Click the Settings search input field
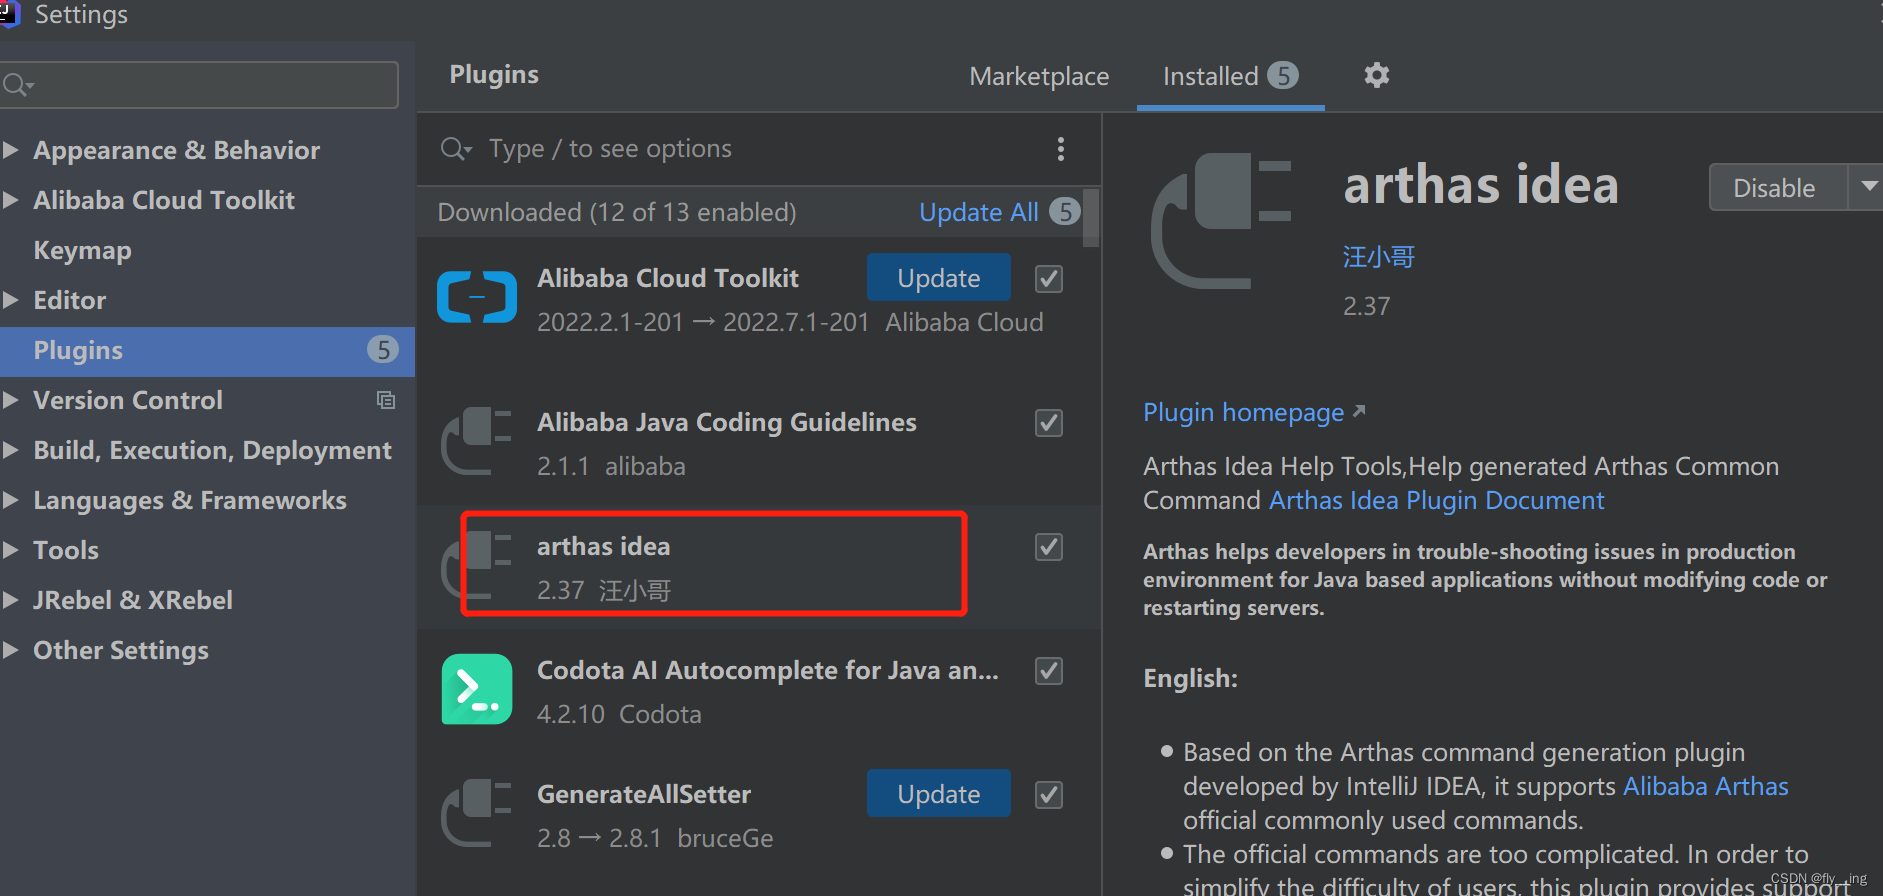The image size is (1883, 896). [210, 85]
